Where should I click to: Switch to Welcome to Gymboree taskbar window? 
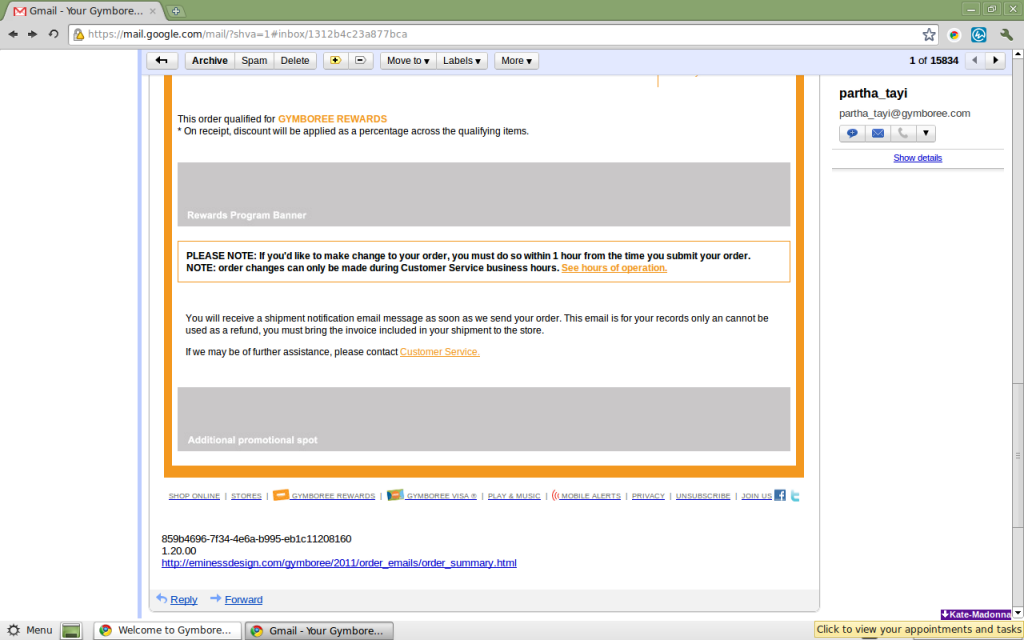coord(167,630)
